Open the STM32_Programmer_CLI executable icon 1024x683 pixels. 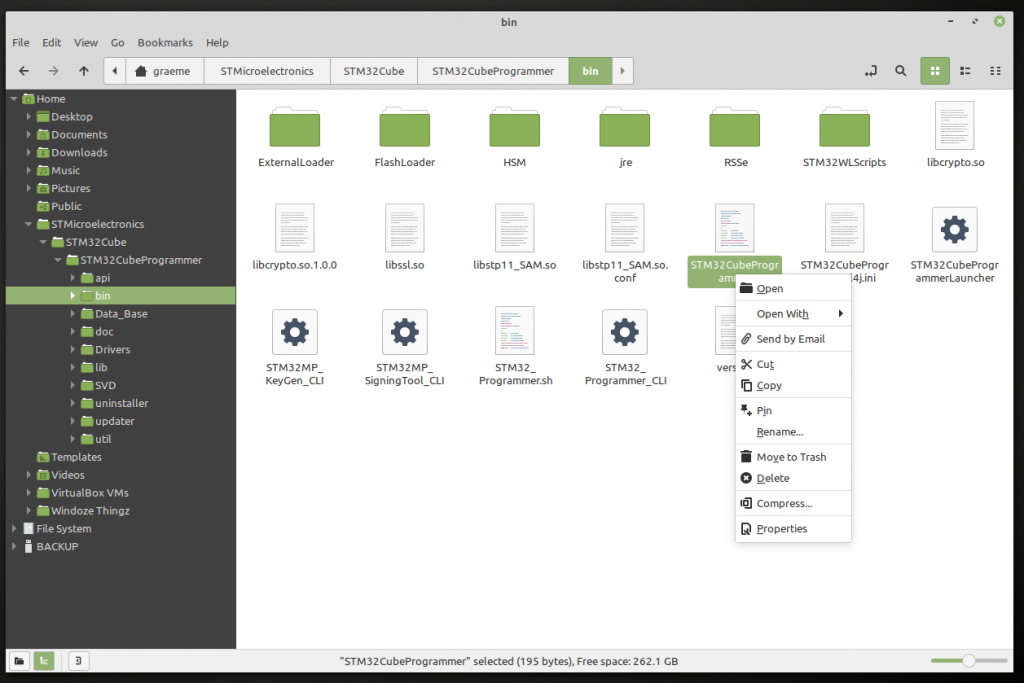tap(625, 331)
